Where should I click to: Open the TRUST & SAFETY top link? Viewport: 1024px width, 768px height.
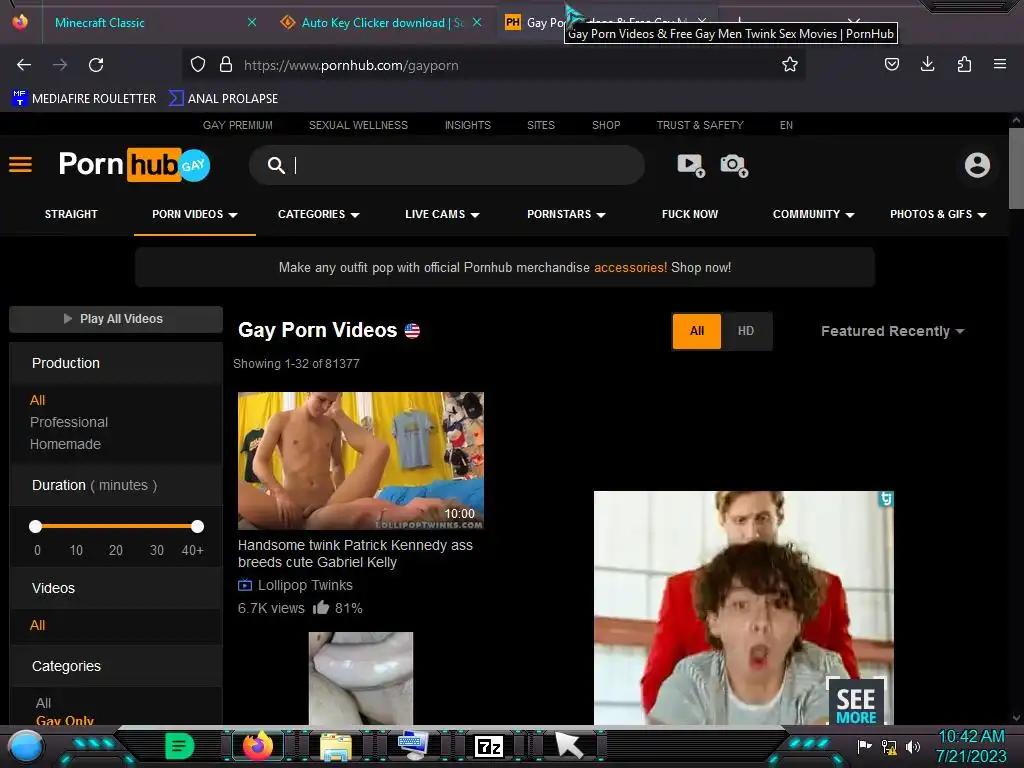[700, 125]
